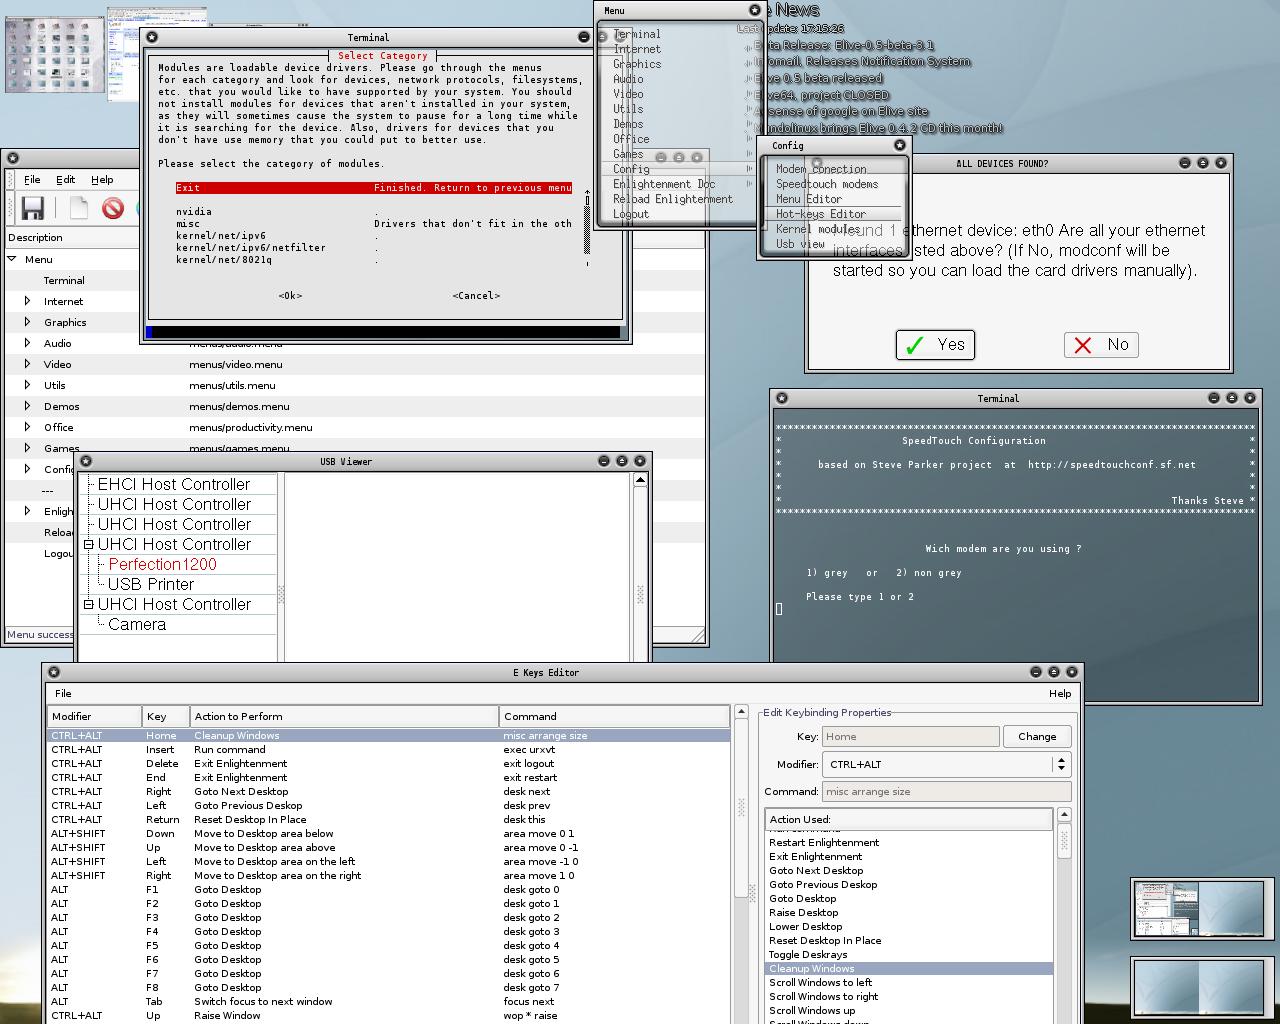Select Camera device in USB Viewer

pos(137,625)
